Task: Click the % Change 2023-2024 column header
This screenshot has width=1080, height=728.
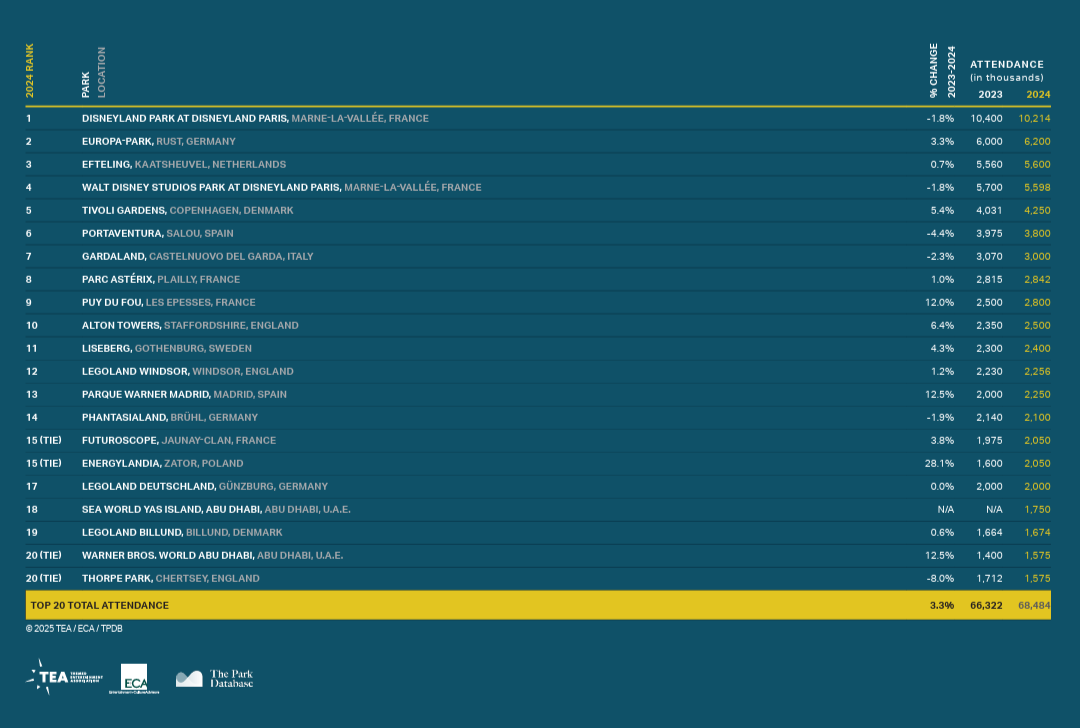Action: [x=942, y=70]
